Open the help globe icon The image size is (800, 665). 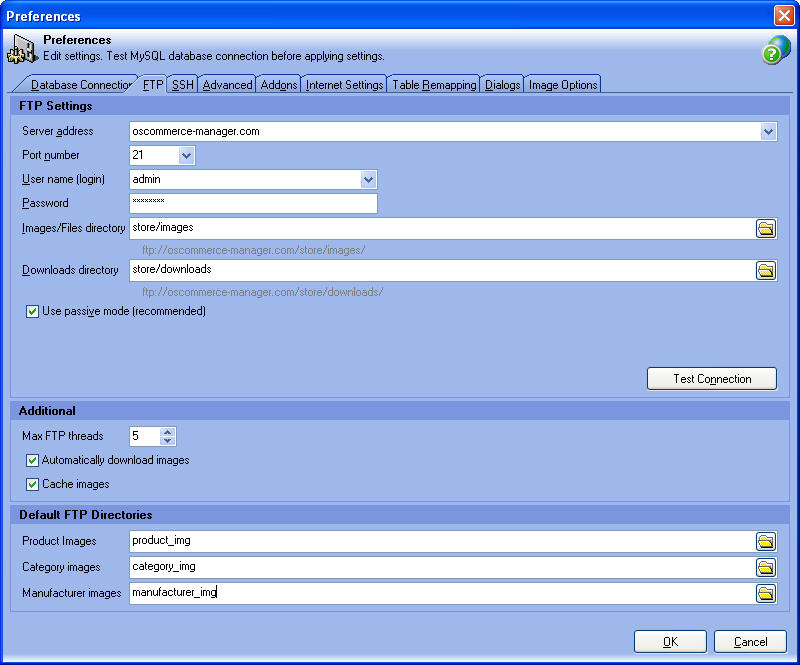pos(775,50)
